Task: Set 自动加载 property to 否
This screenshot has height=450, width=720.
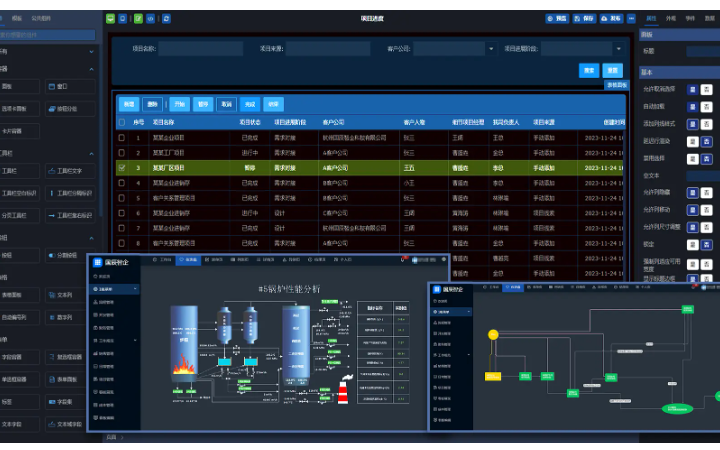Action: coord(707,107)
